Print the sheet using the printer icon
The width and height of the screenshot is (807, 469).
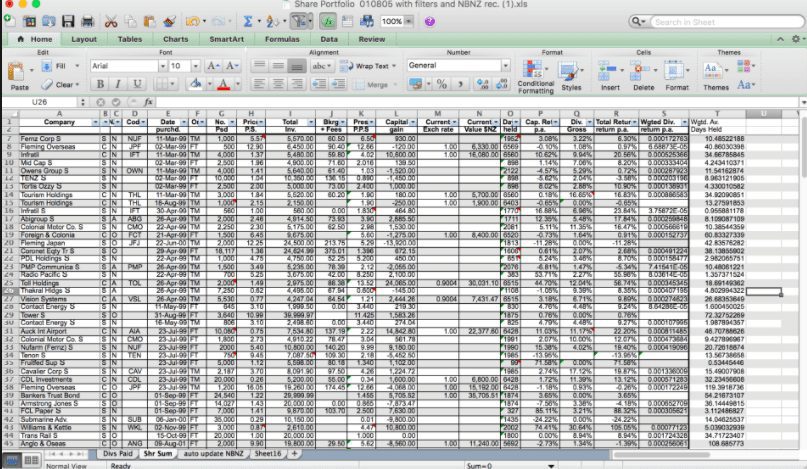point(88,21)
